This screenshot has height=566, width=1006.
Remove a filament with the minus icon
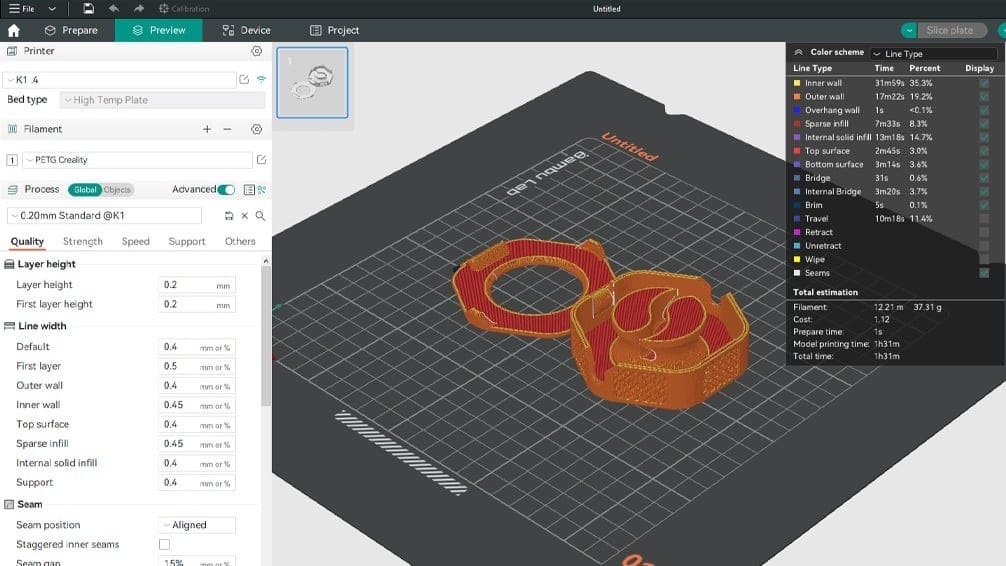(227, 129)
